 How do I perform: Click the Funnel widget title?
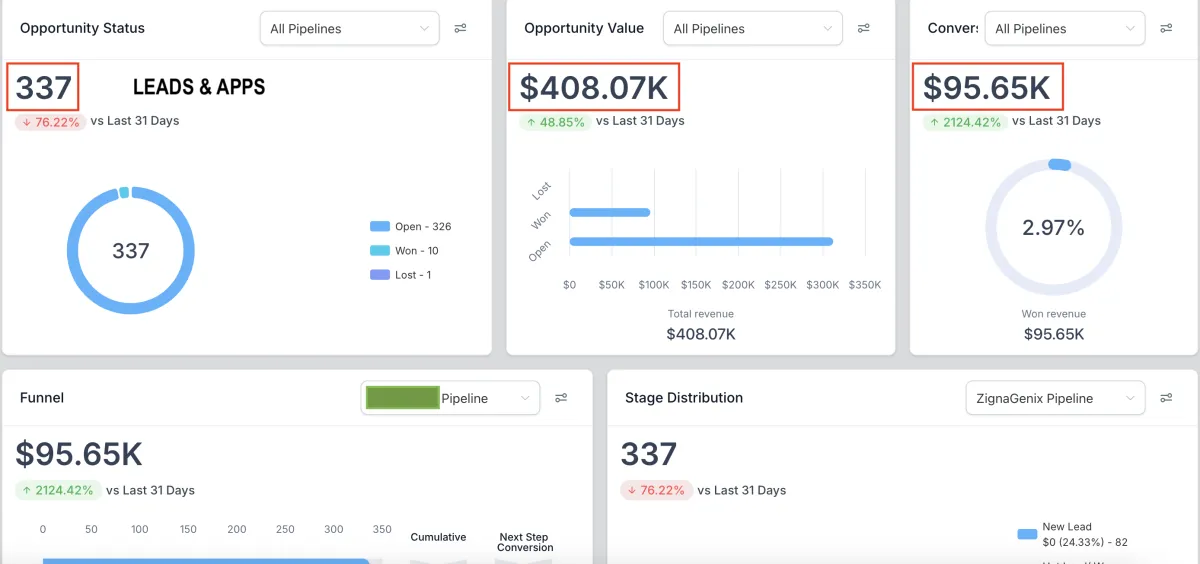point(42,398)
